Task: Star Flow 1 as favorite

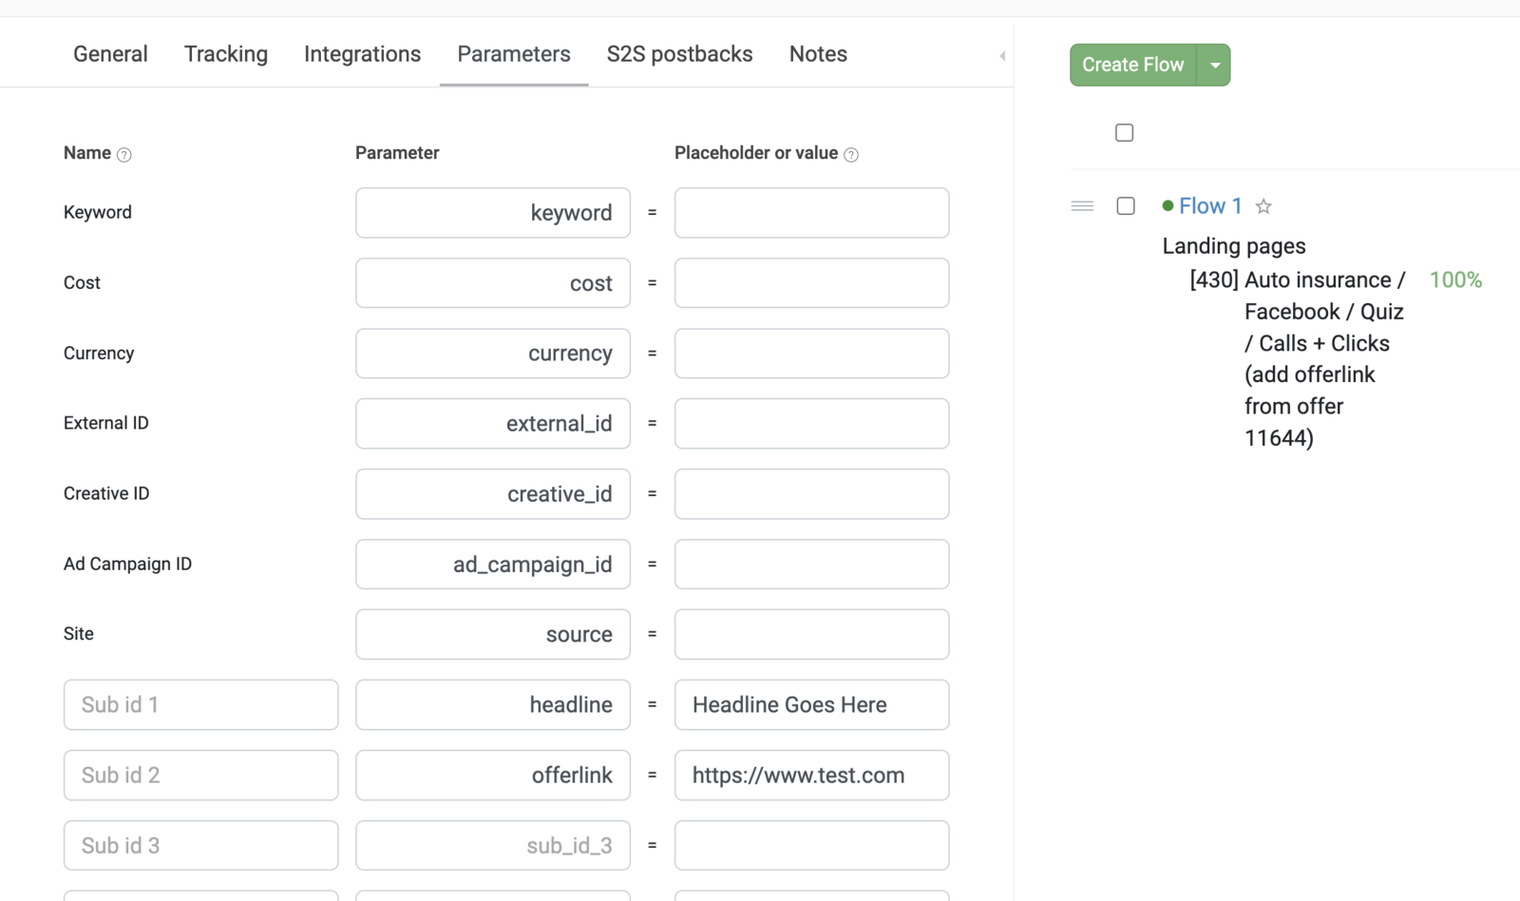Action: point(1264,206)
